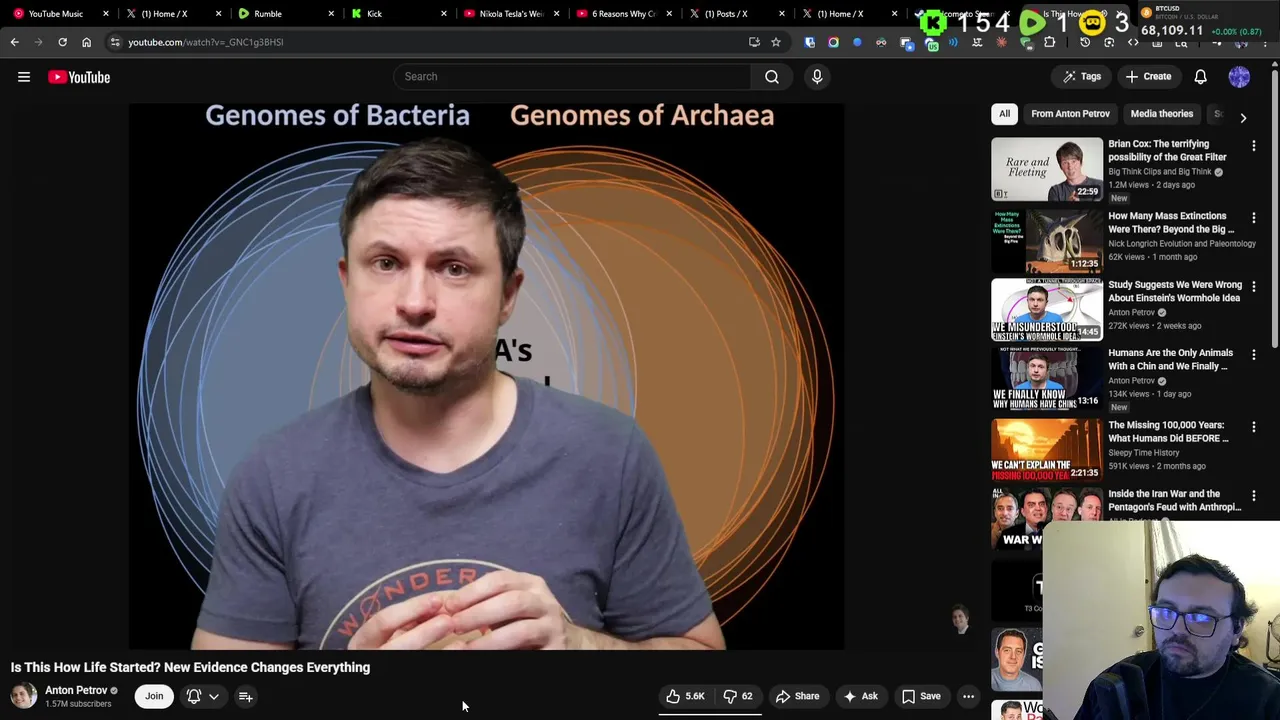Open options menu for How Many Mass Extinctions
Image resolution: width=1280 pixels, height=720 pixels.
tap(1253, 218)
